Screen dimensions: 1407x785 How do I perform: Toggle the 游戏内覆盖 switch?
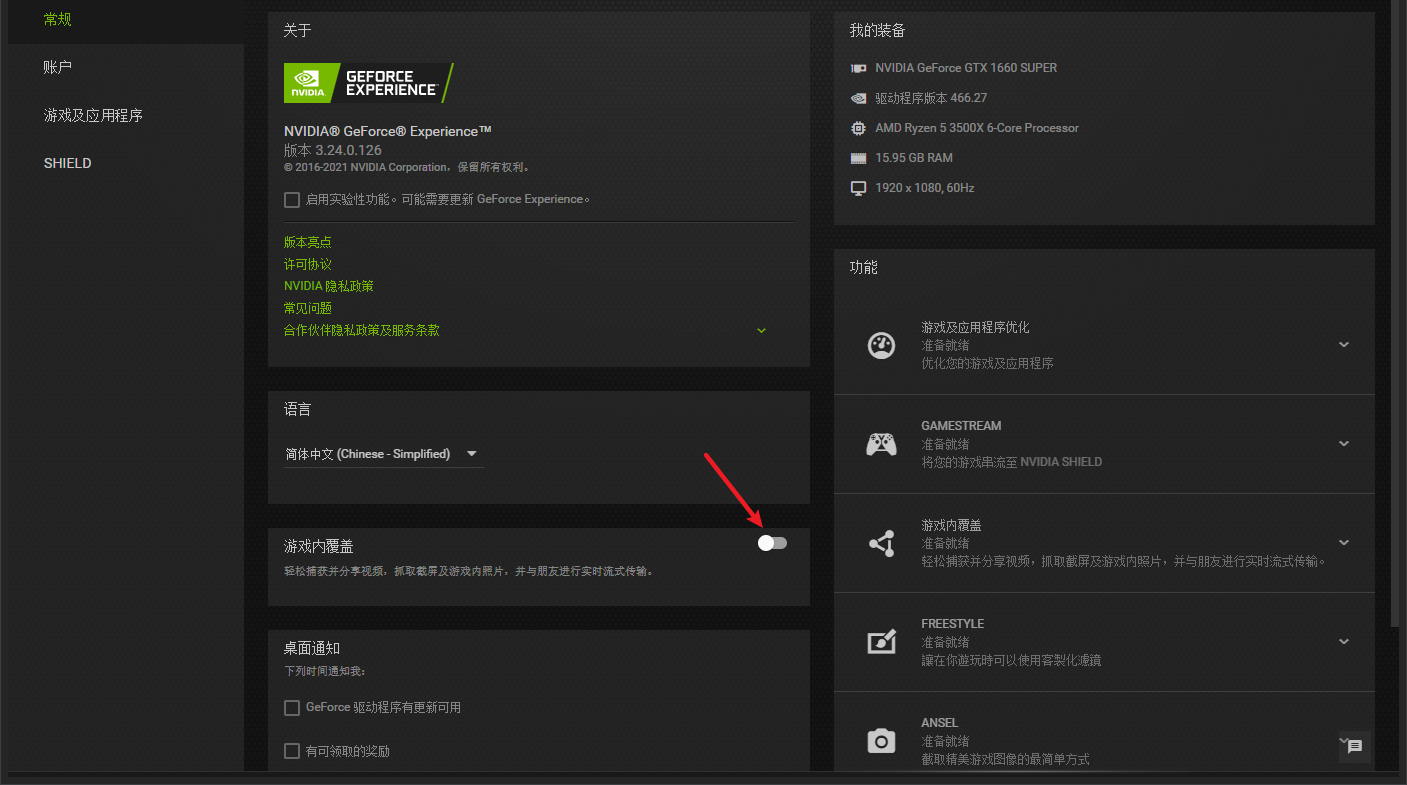pyautogui.click(x=772, y=543)
